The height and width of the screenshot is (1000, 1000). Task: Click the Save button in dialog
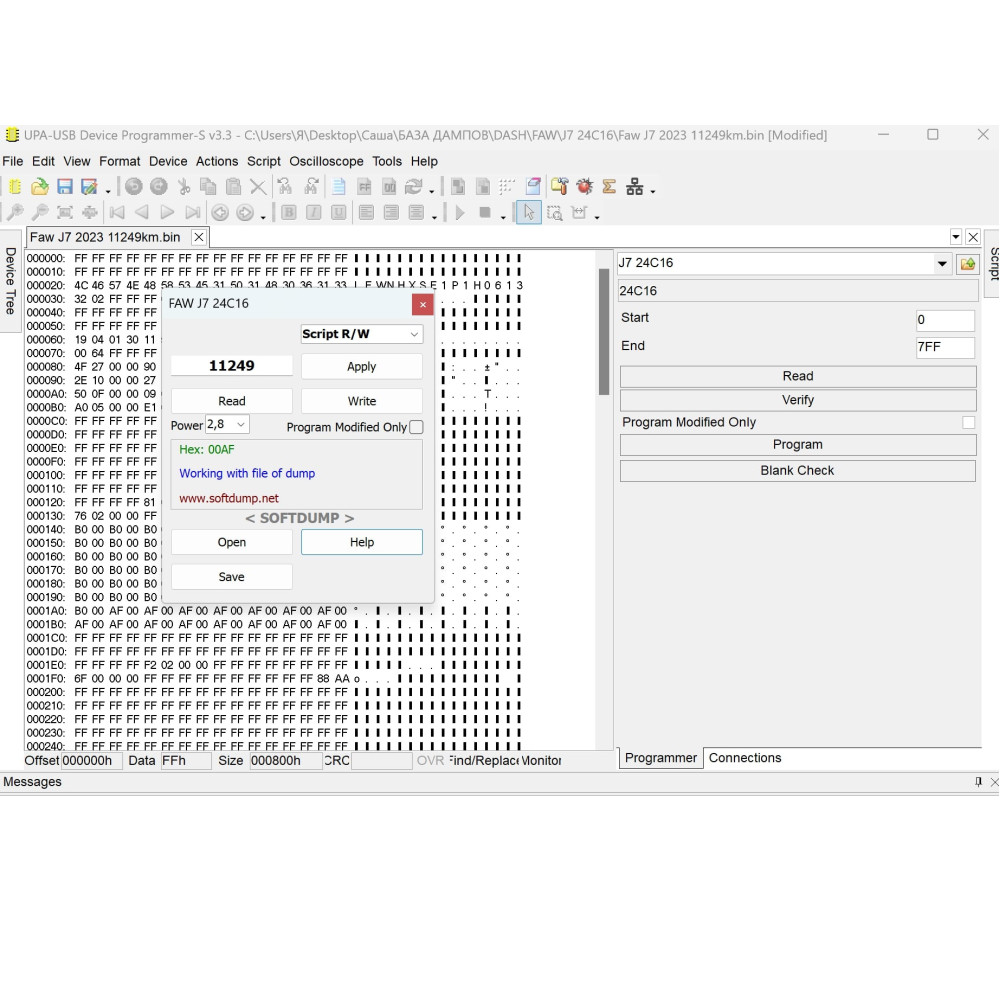pos(232,577)
